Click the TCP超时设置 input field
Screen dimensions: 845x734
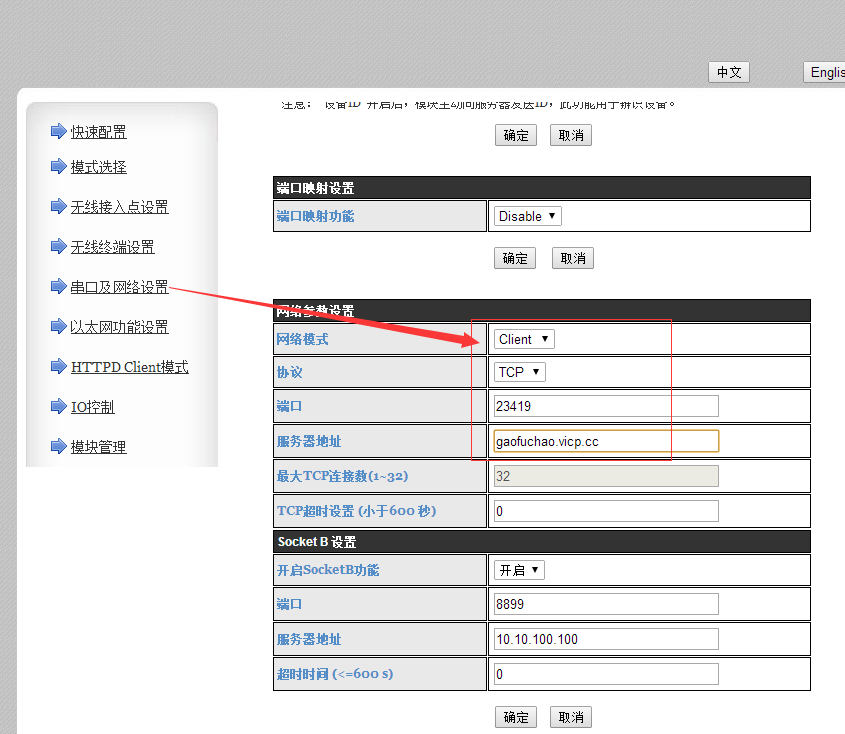coord(606,511)
